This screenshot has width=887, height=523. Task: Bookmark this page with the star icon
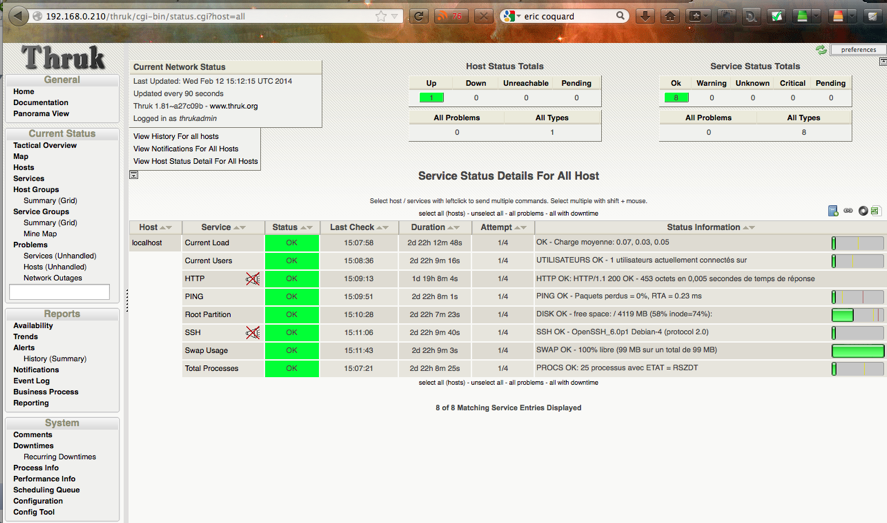click(381, 16)
